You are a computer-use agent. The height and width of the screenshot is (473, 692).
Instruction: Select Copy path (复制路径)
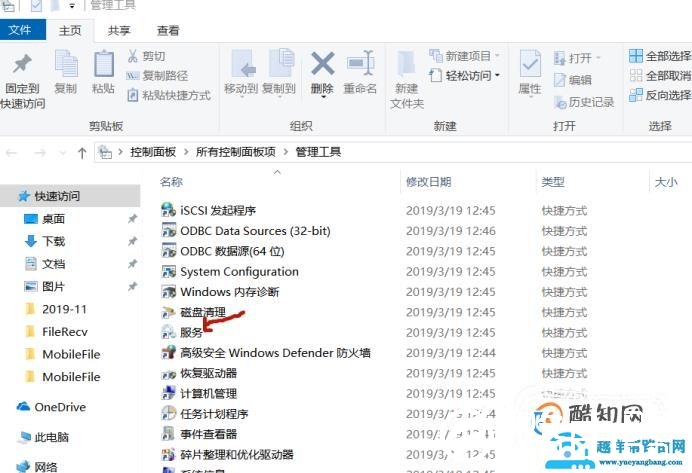pyautogui.click(x=157, y=75)
